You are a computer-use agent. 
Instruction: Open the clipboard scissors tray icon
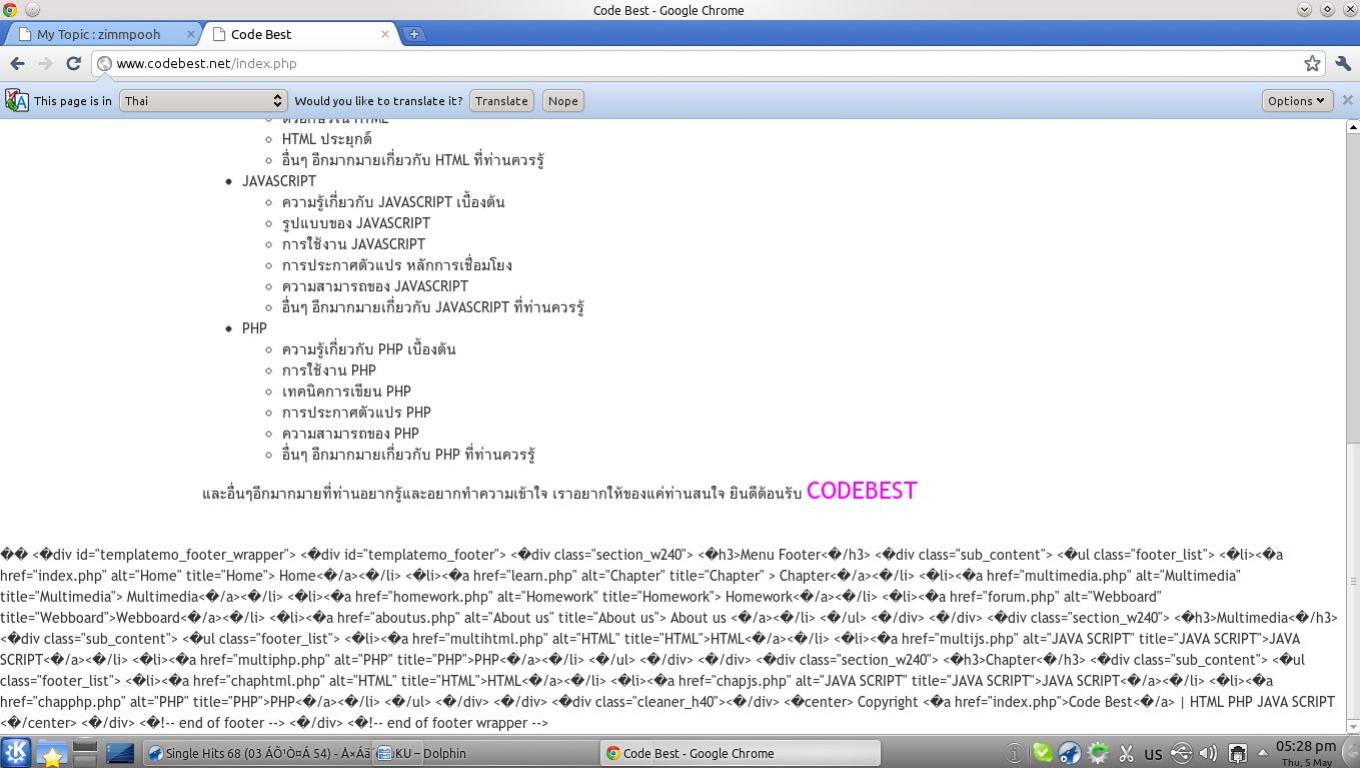pyautogui.click(x=1126, y=753)
